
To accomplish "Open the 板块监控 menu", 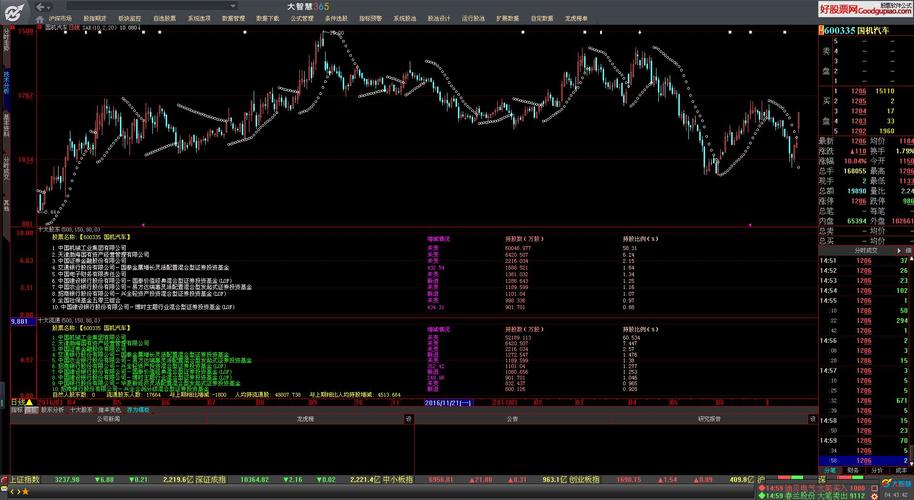I will (x=129, y=19).
